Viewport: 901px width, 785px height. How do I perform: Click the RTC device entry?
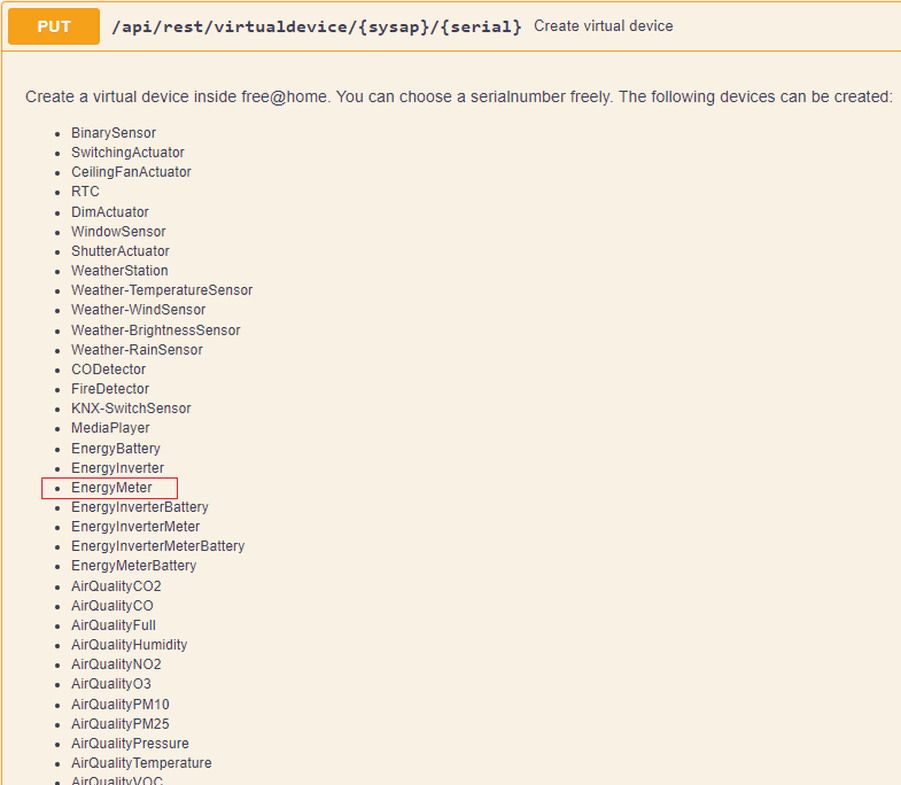(x=85, y=191)
